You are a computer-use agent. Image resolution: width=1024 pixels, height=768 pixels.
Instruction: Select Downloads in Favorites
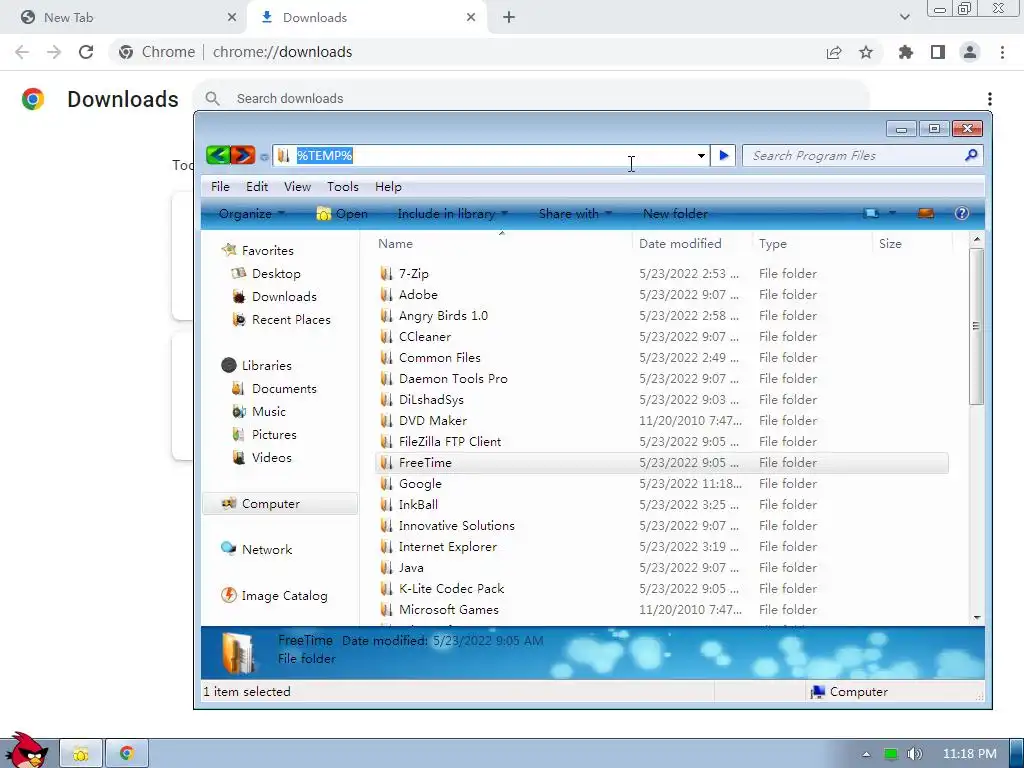click(274, 296)
